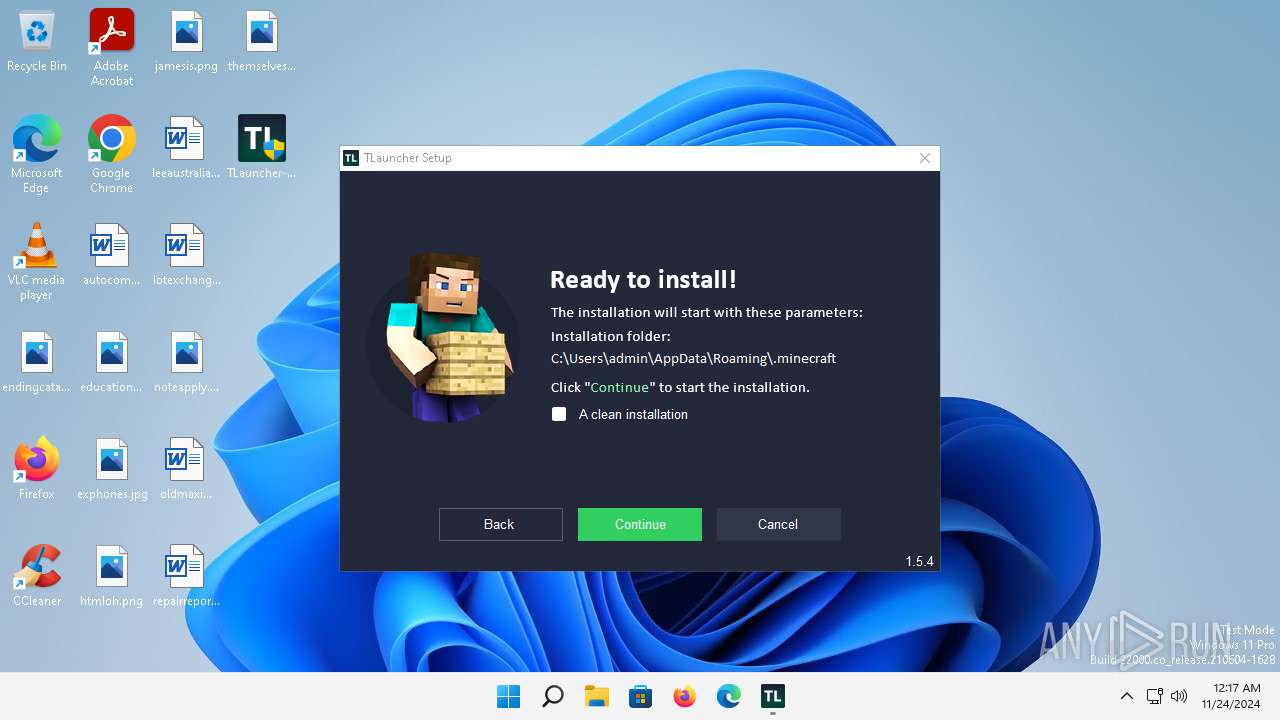Click Continue to start installation
The height and width of the screenshot is (720, 1280).
tap(640, 524)
